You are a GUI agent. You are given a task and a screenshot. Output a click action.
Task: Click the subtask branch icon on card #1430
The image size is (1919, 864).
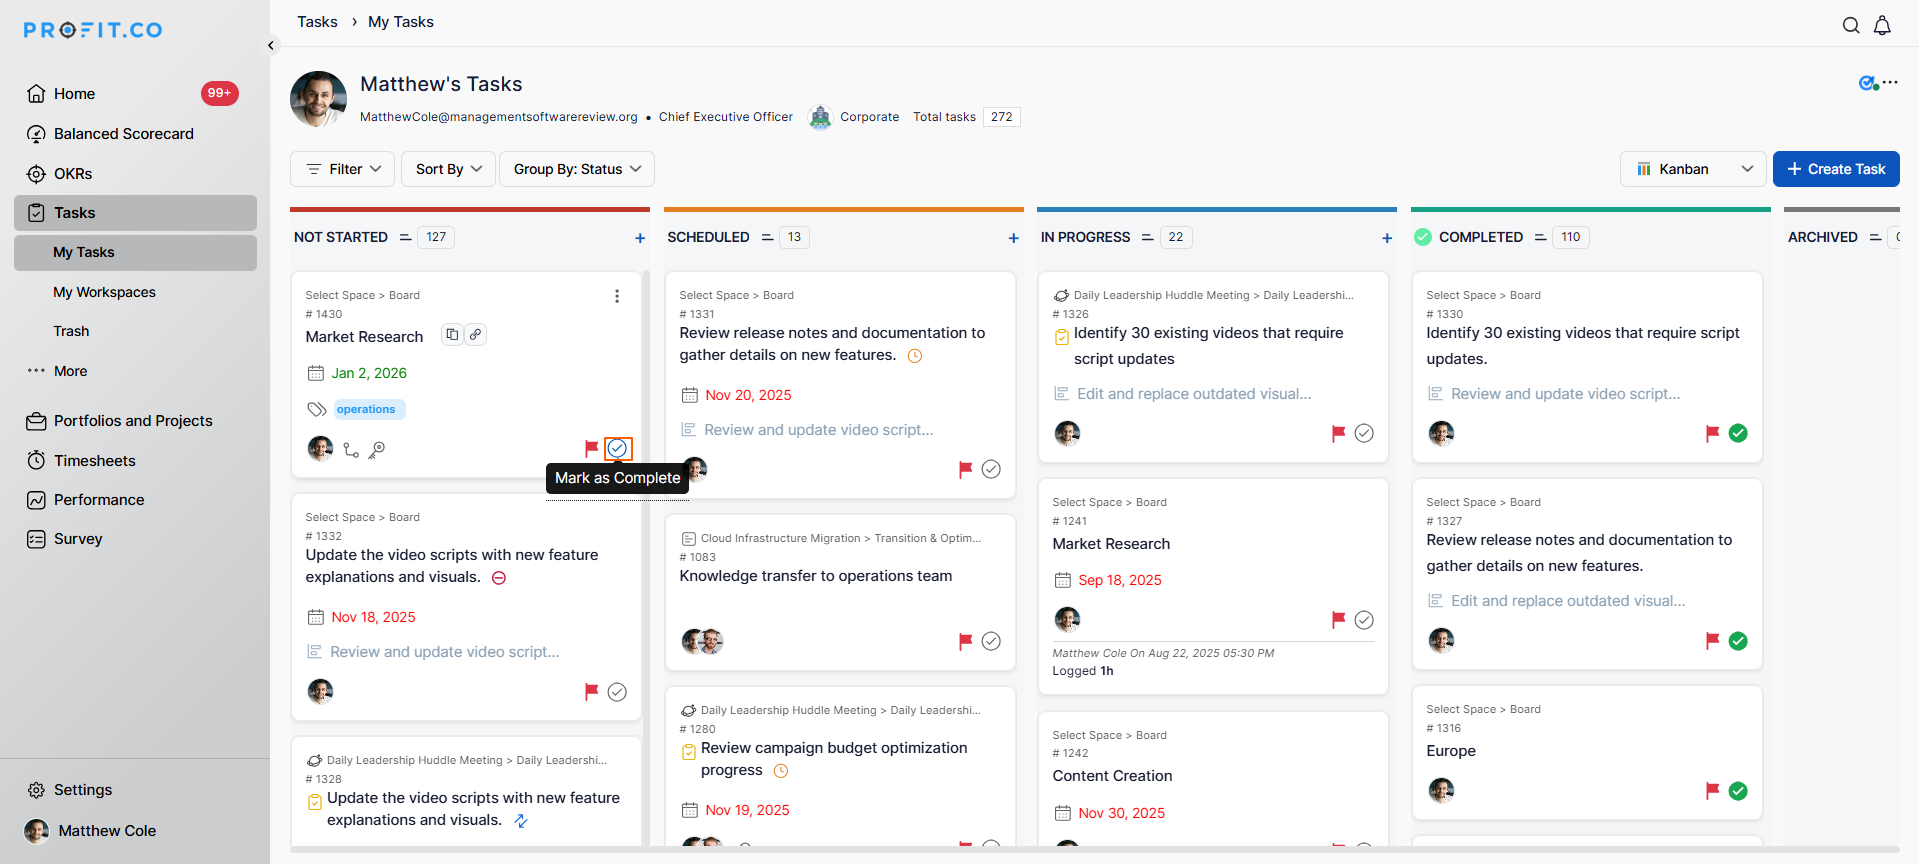coord(351,450)
